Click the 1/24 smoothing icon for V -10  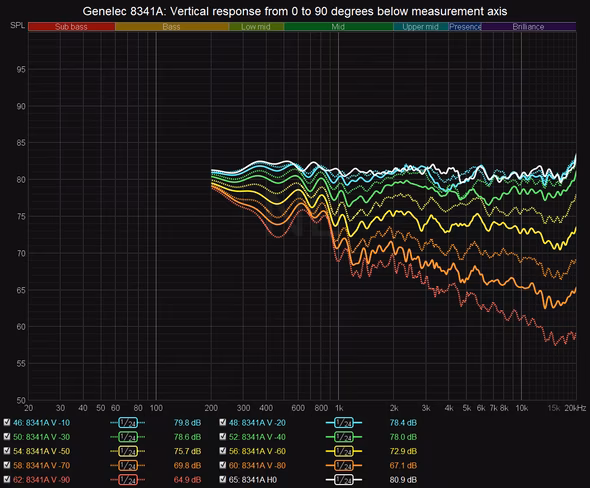[x=128, y=423]
